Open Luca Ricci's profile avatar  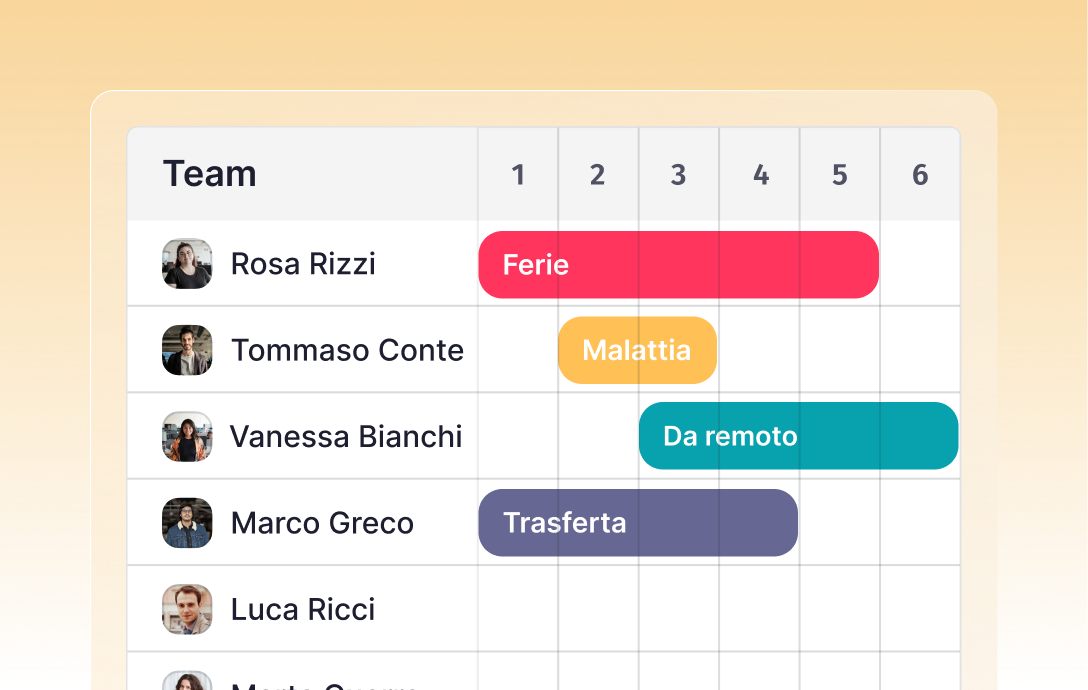187,609
